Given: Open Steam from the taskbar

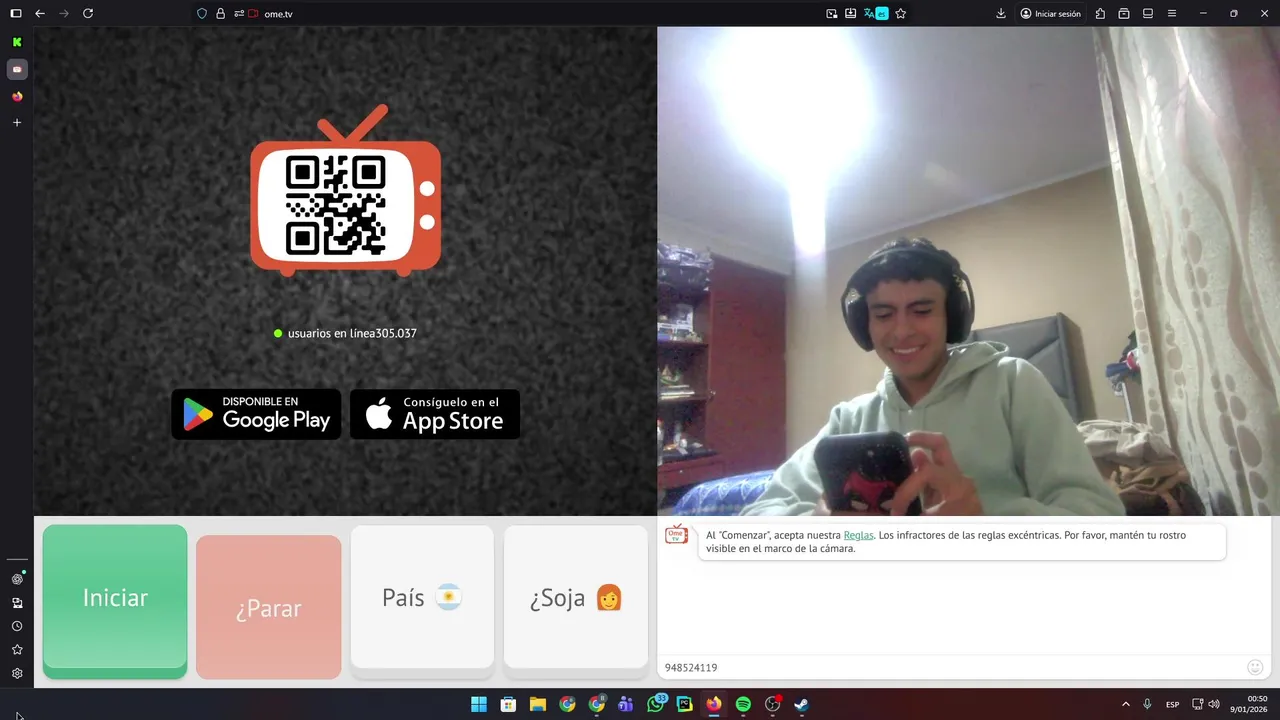Looking at the screenshot, I should pos(802,704).
